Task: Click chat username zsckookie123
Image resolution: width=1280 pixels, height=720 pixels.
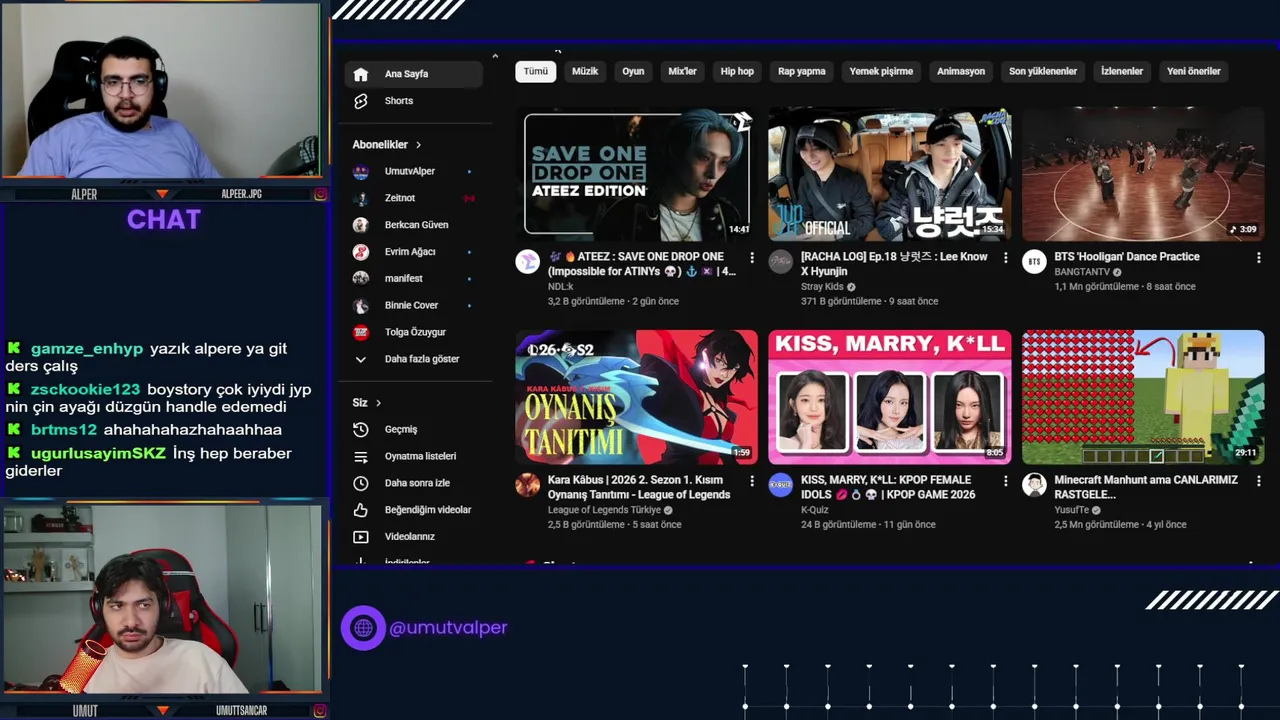Action: click(86, 390)
